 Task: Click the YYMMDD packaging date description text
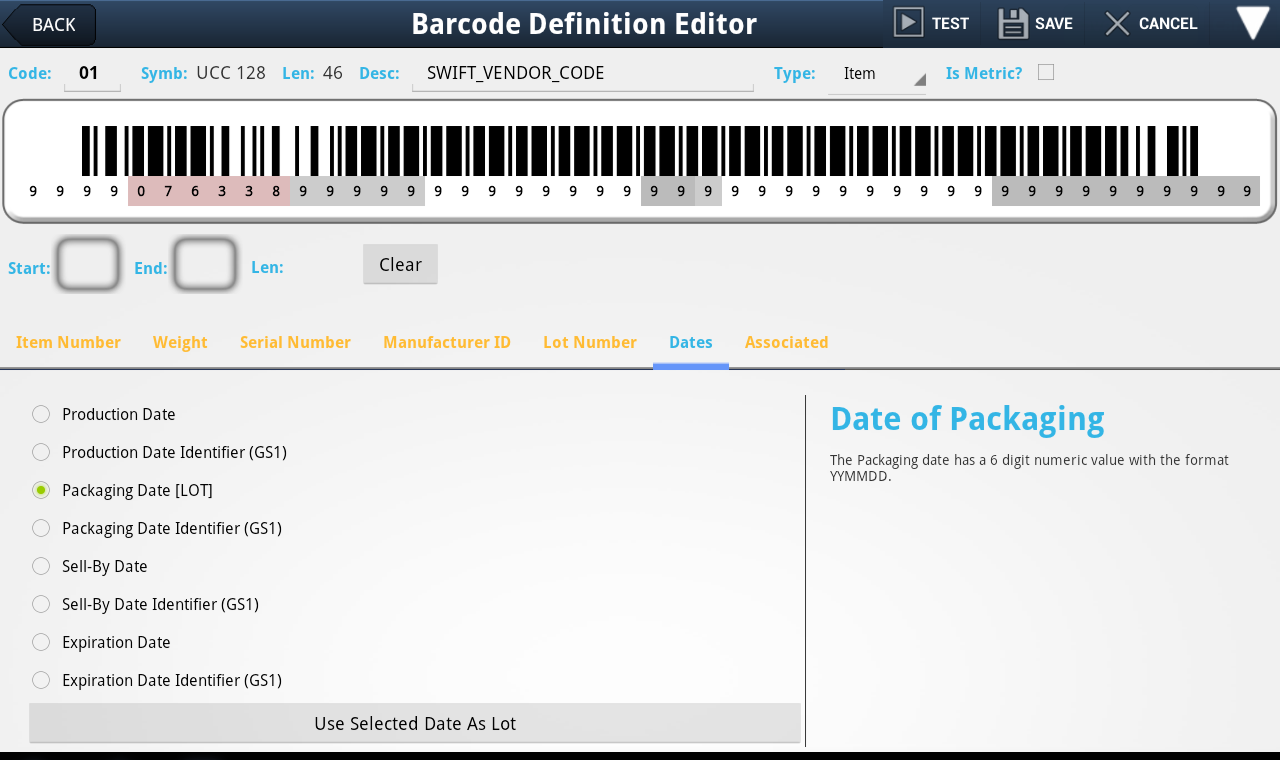[1029, 468]
